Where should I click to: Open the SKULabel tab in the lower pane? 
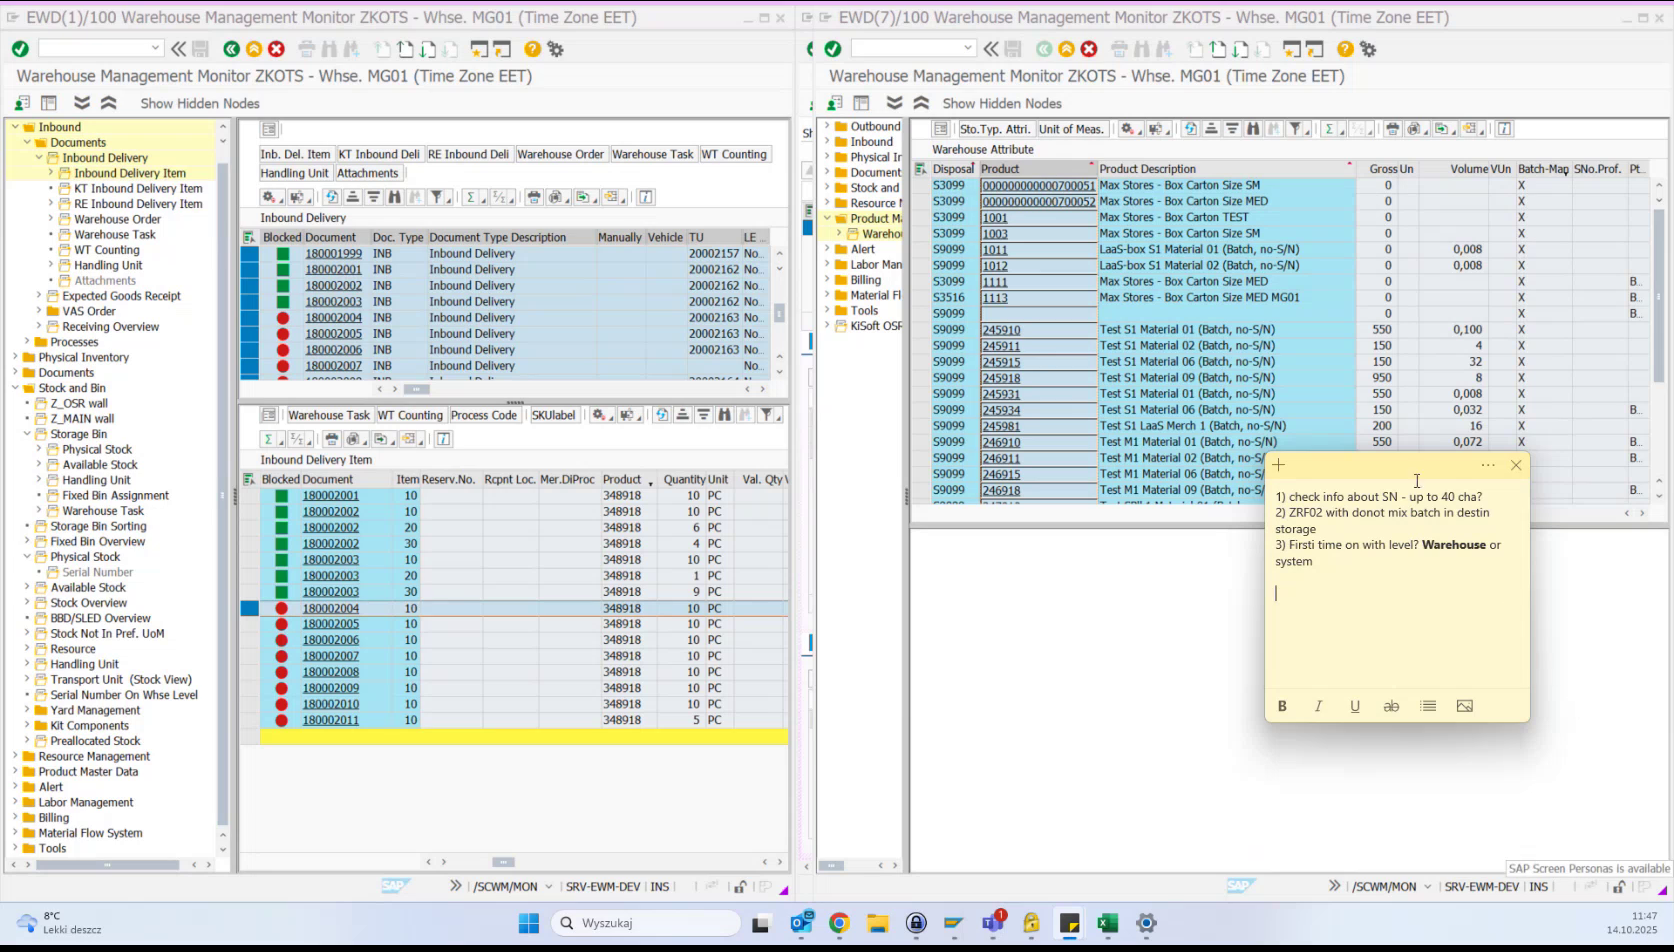(x=554, y=414)
